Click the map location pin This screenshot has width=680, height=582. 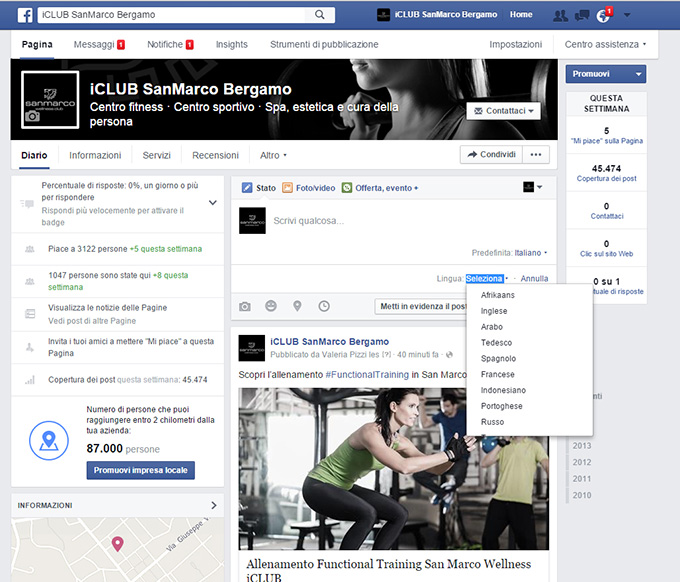pyautogui.click(x=118, y=543)
